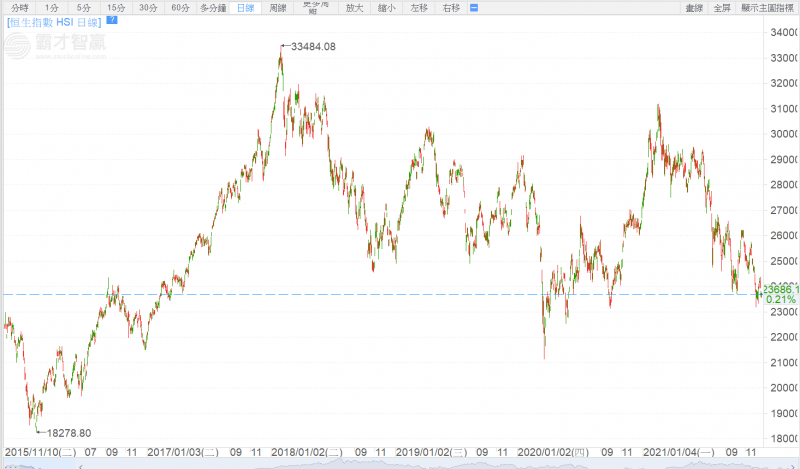Click 放大 to zoom in chart

point(355,8)
